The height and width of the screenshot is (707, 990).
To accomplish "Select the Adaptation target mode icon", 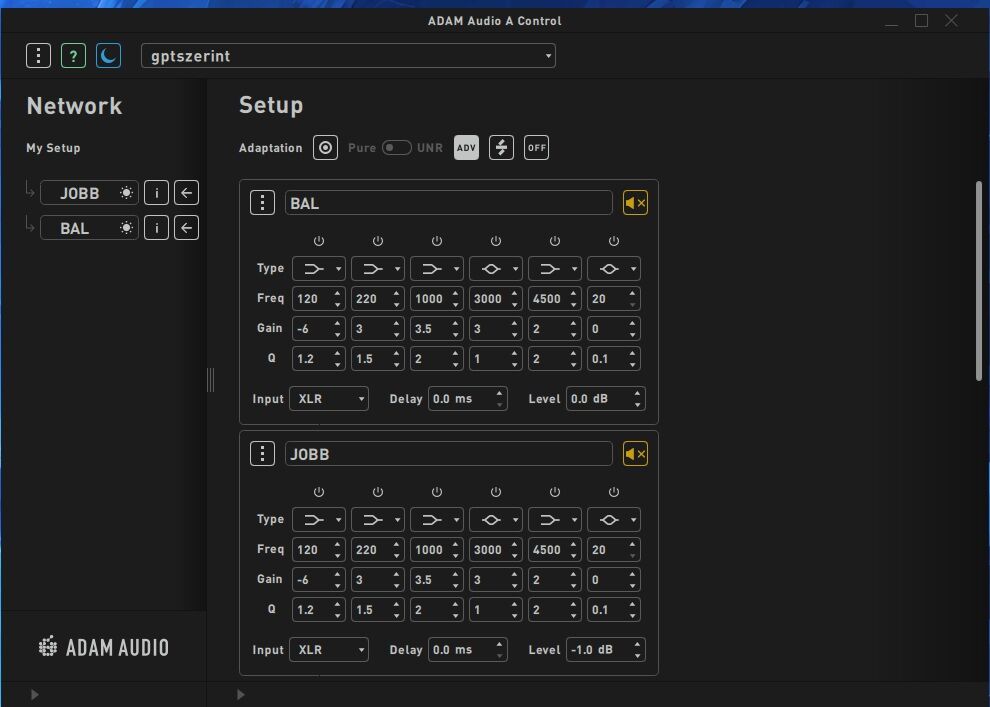I will click(325, 148).
